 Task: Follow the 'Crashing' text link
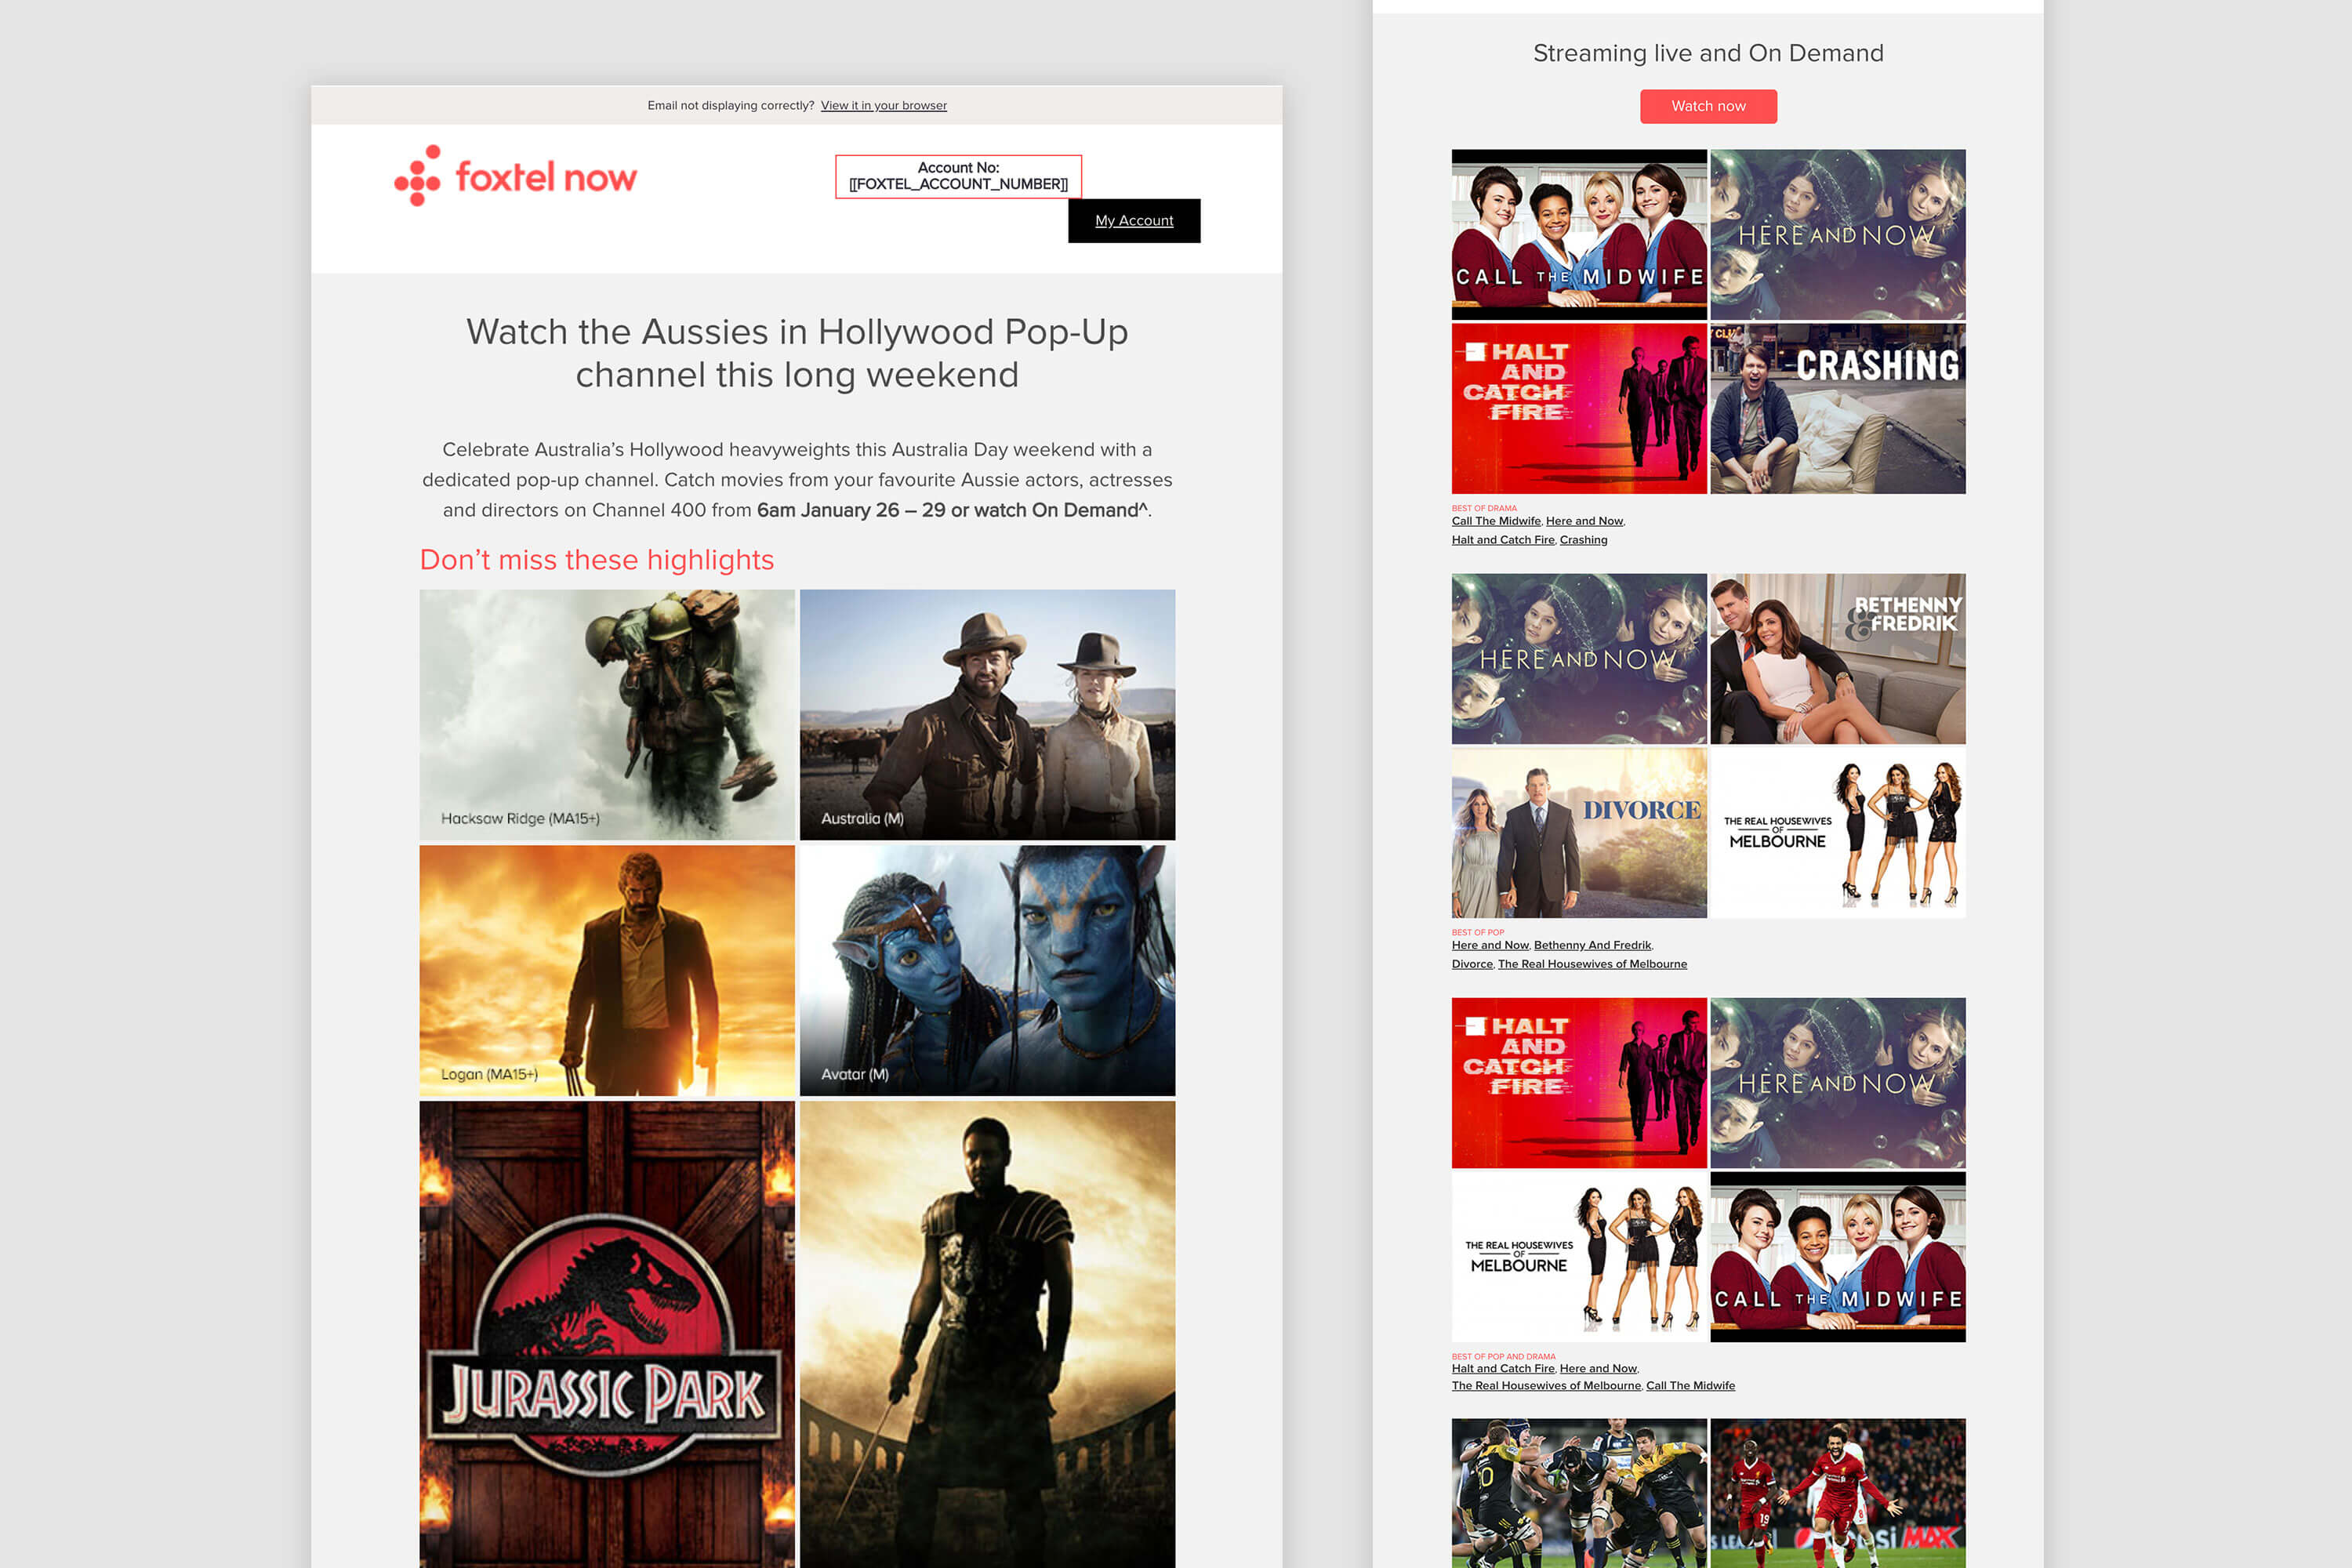pyautogui.click(x=1583, y=540)
